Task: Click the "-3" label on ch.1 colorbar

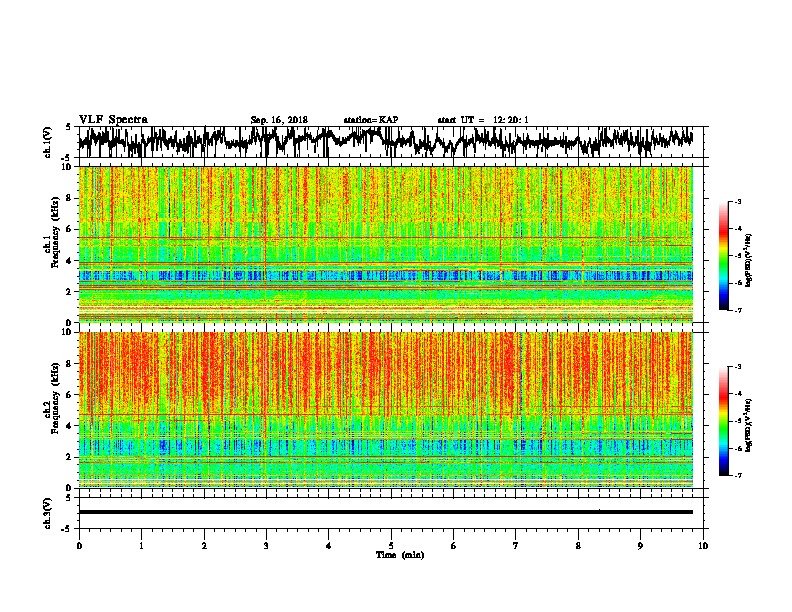Action: coord(737,201)
